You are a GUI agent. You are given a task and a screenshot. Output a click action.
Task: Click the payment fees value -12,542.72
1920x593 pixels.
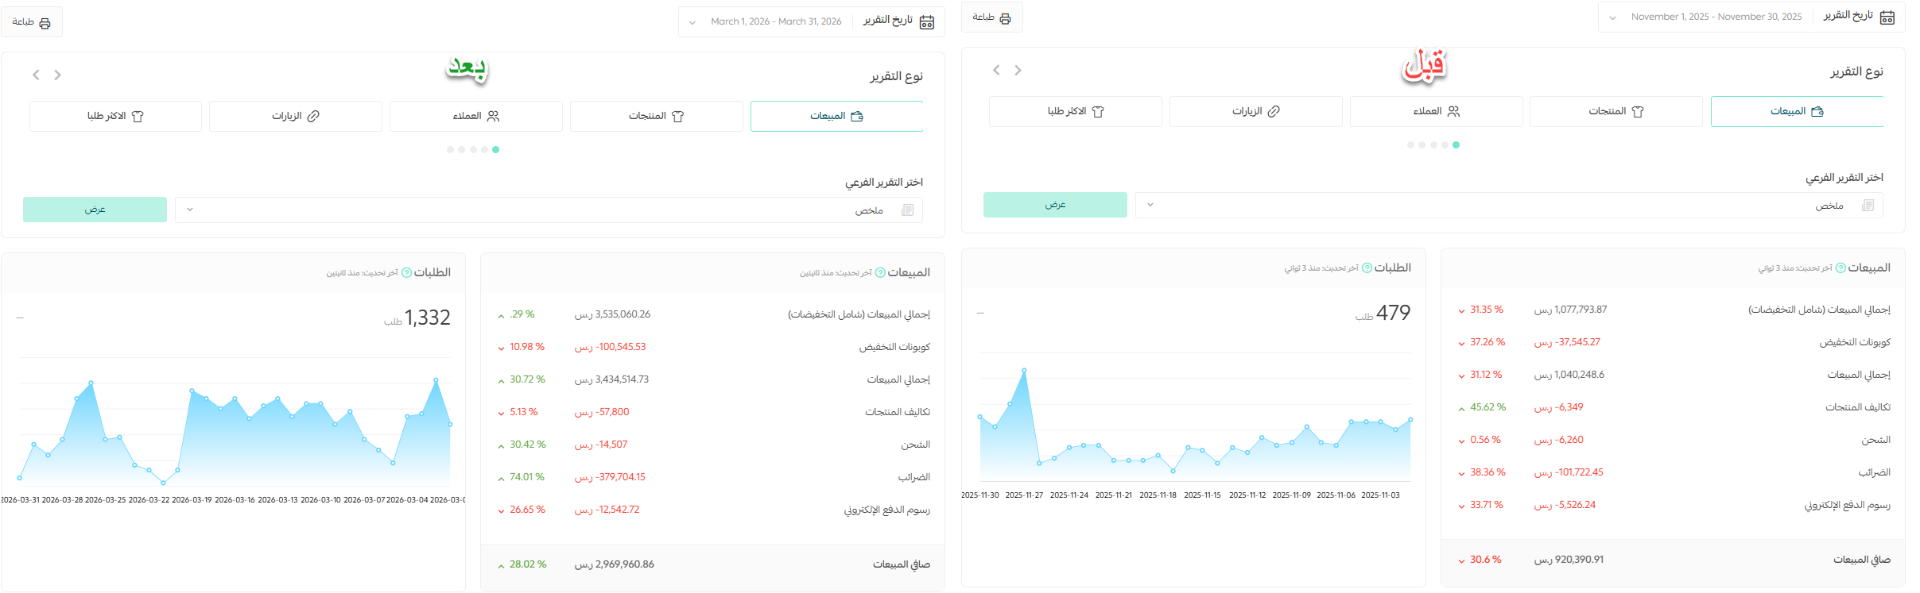tap(617, 510)
